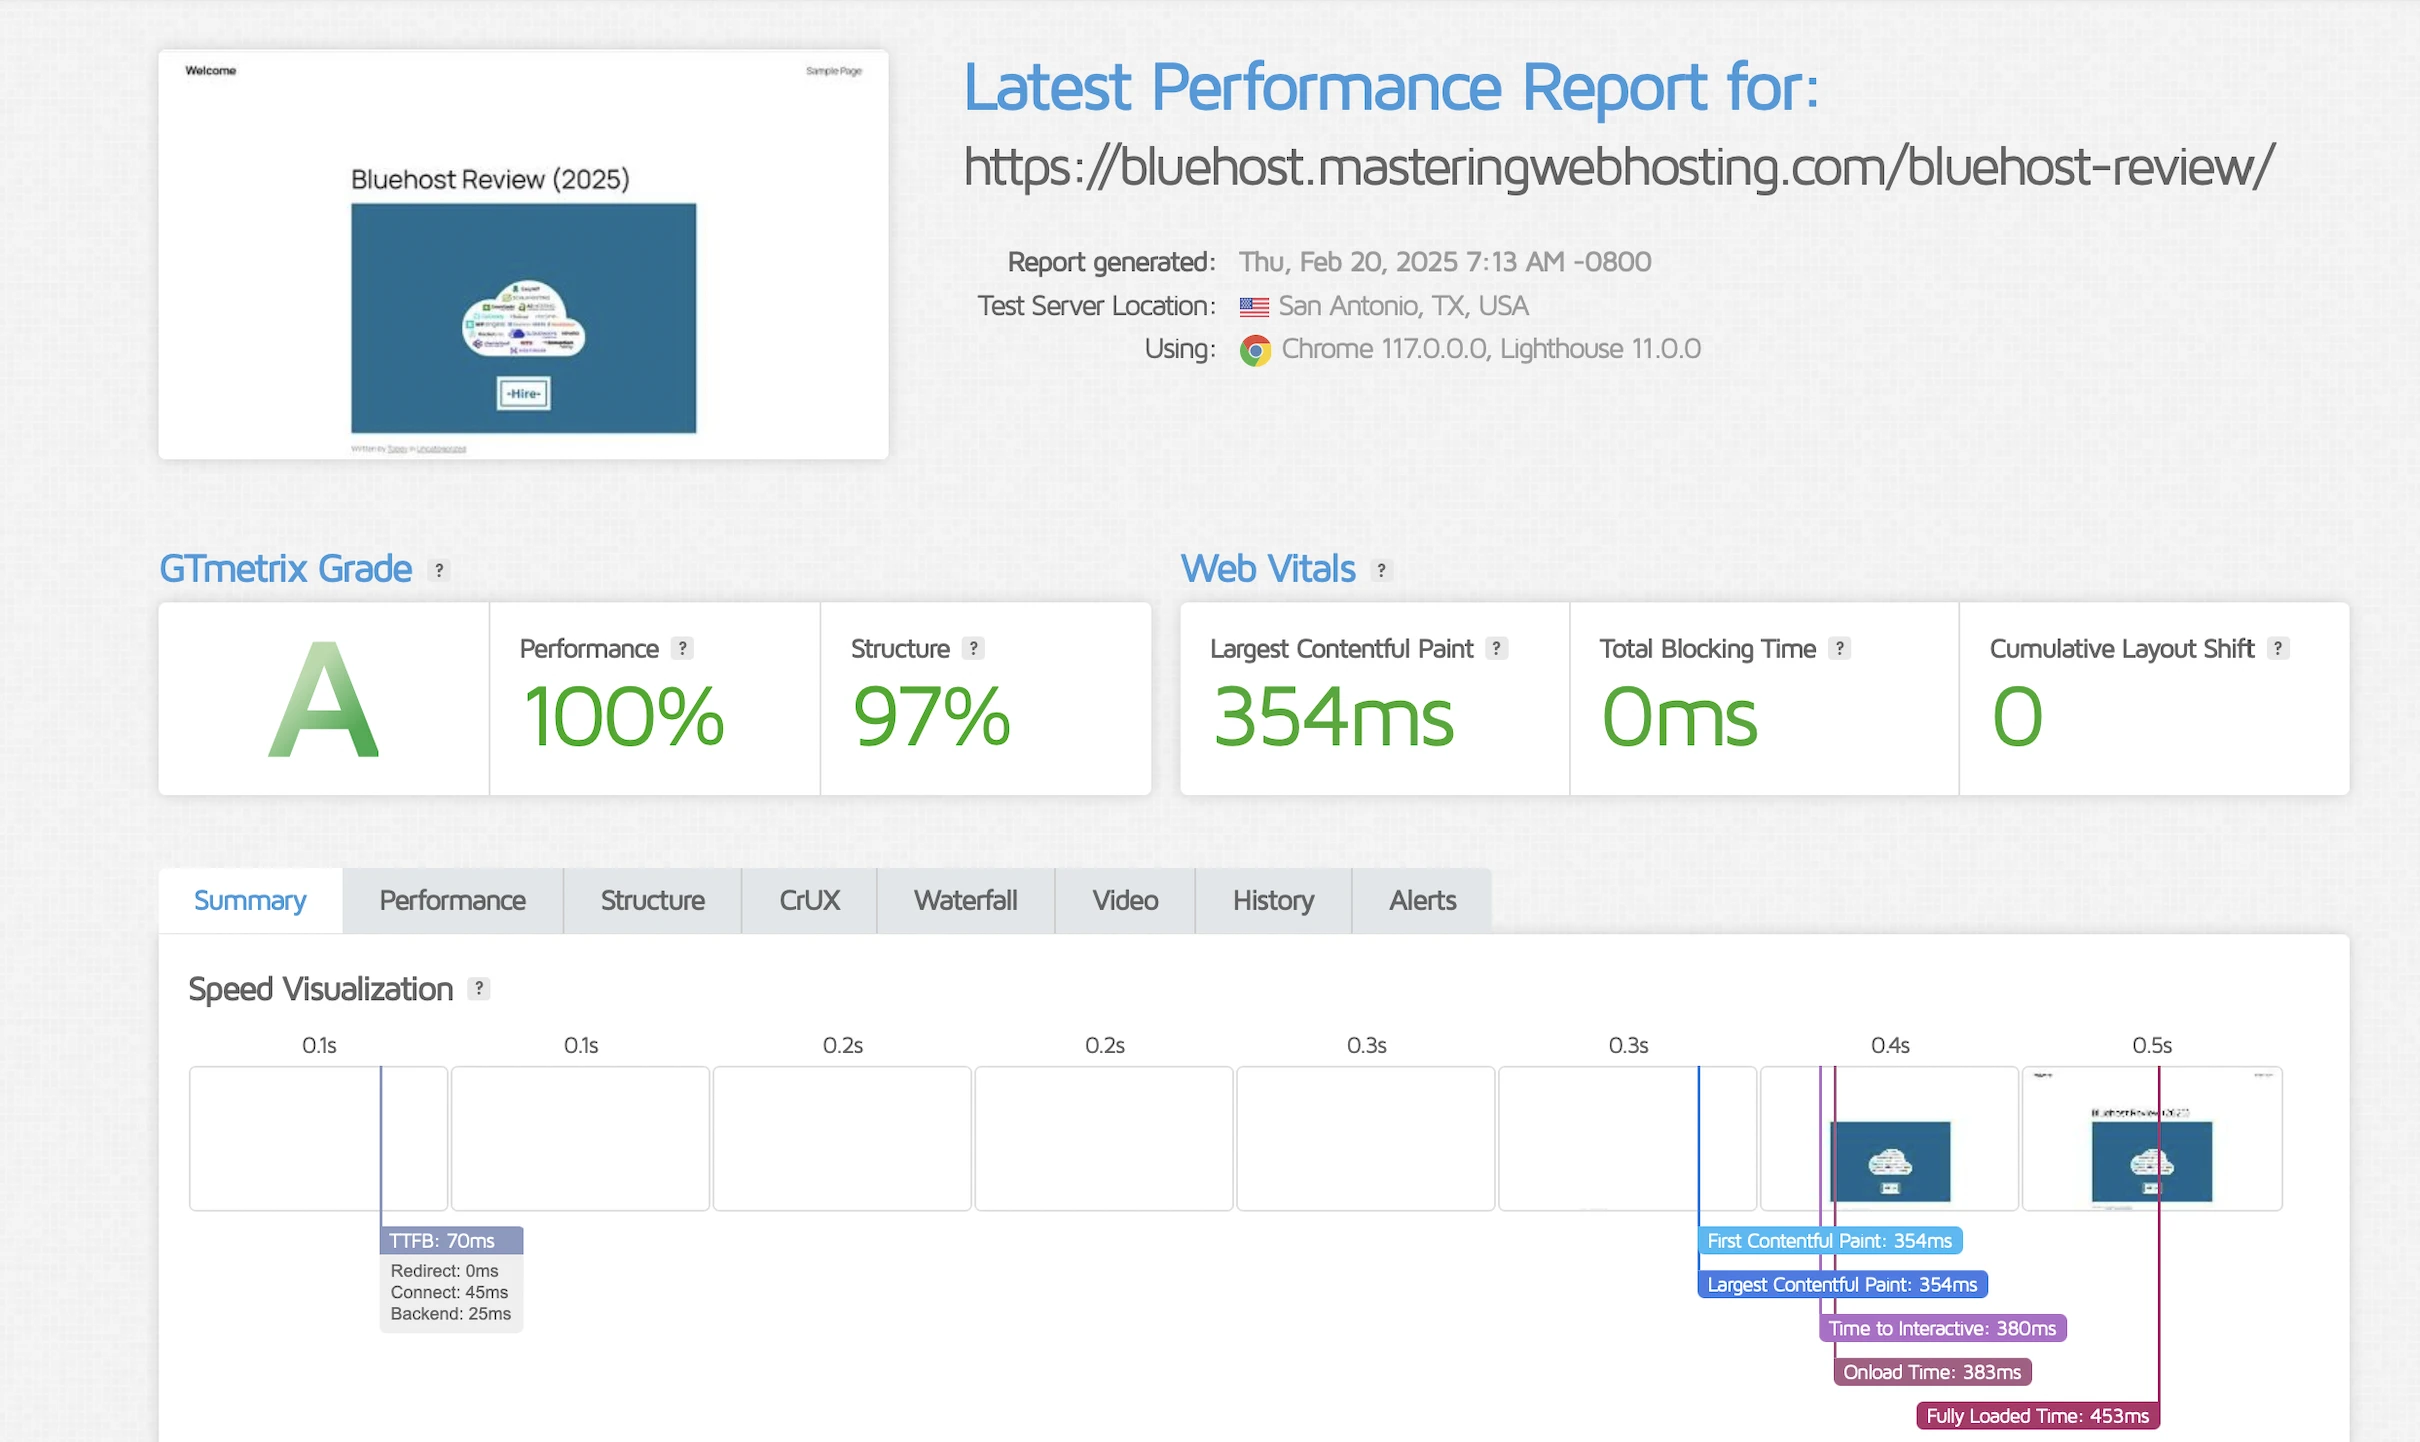2420x1442 pixels.
Task: Open the CrUX tab
Action: tap(808, 900)
